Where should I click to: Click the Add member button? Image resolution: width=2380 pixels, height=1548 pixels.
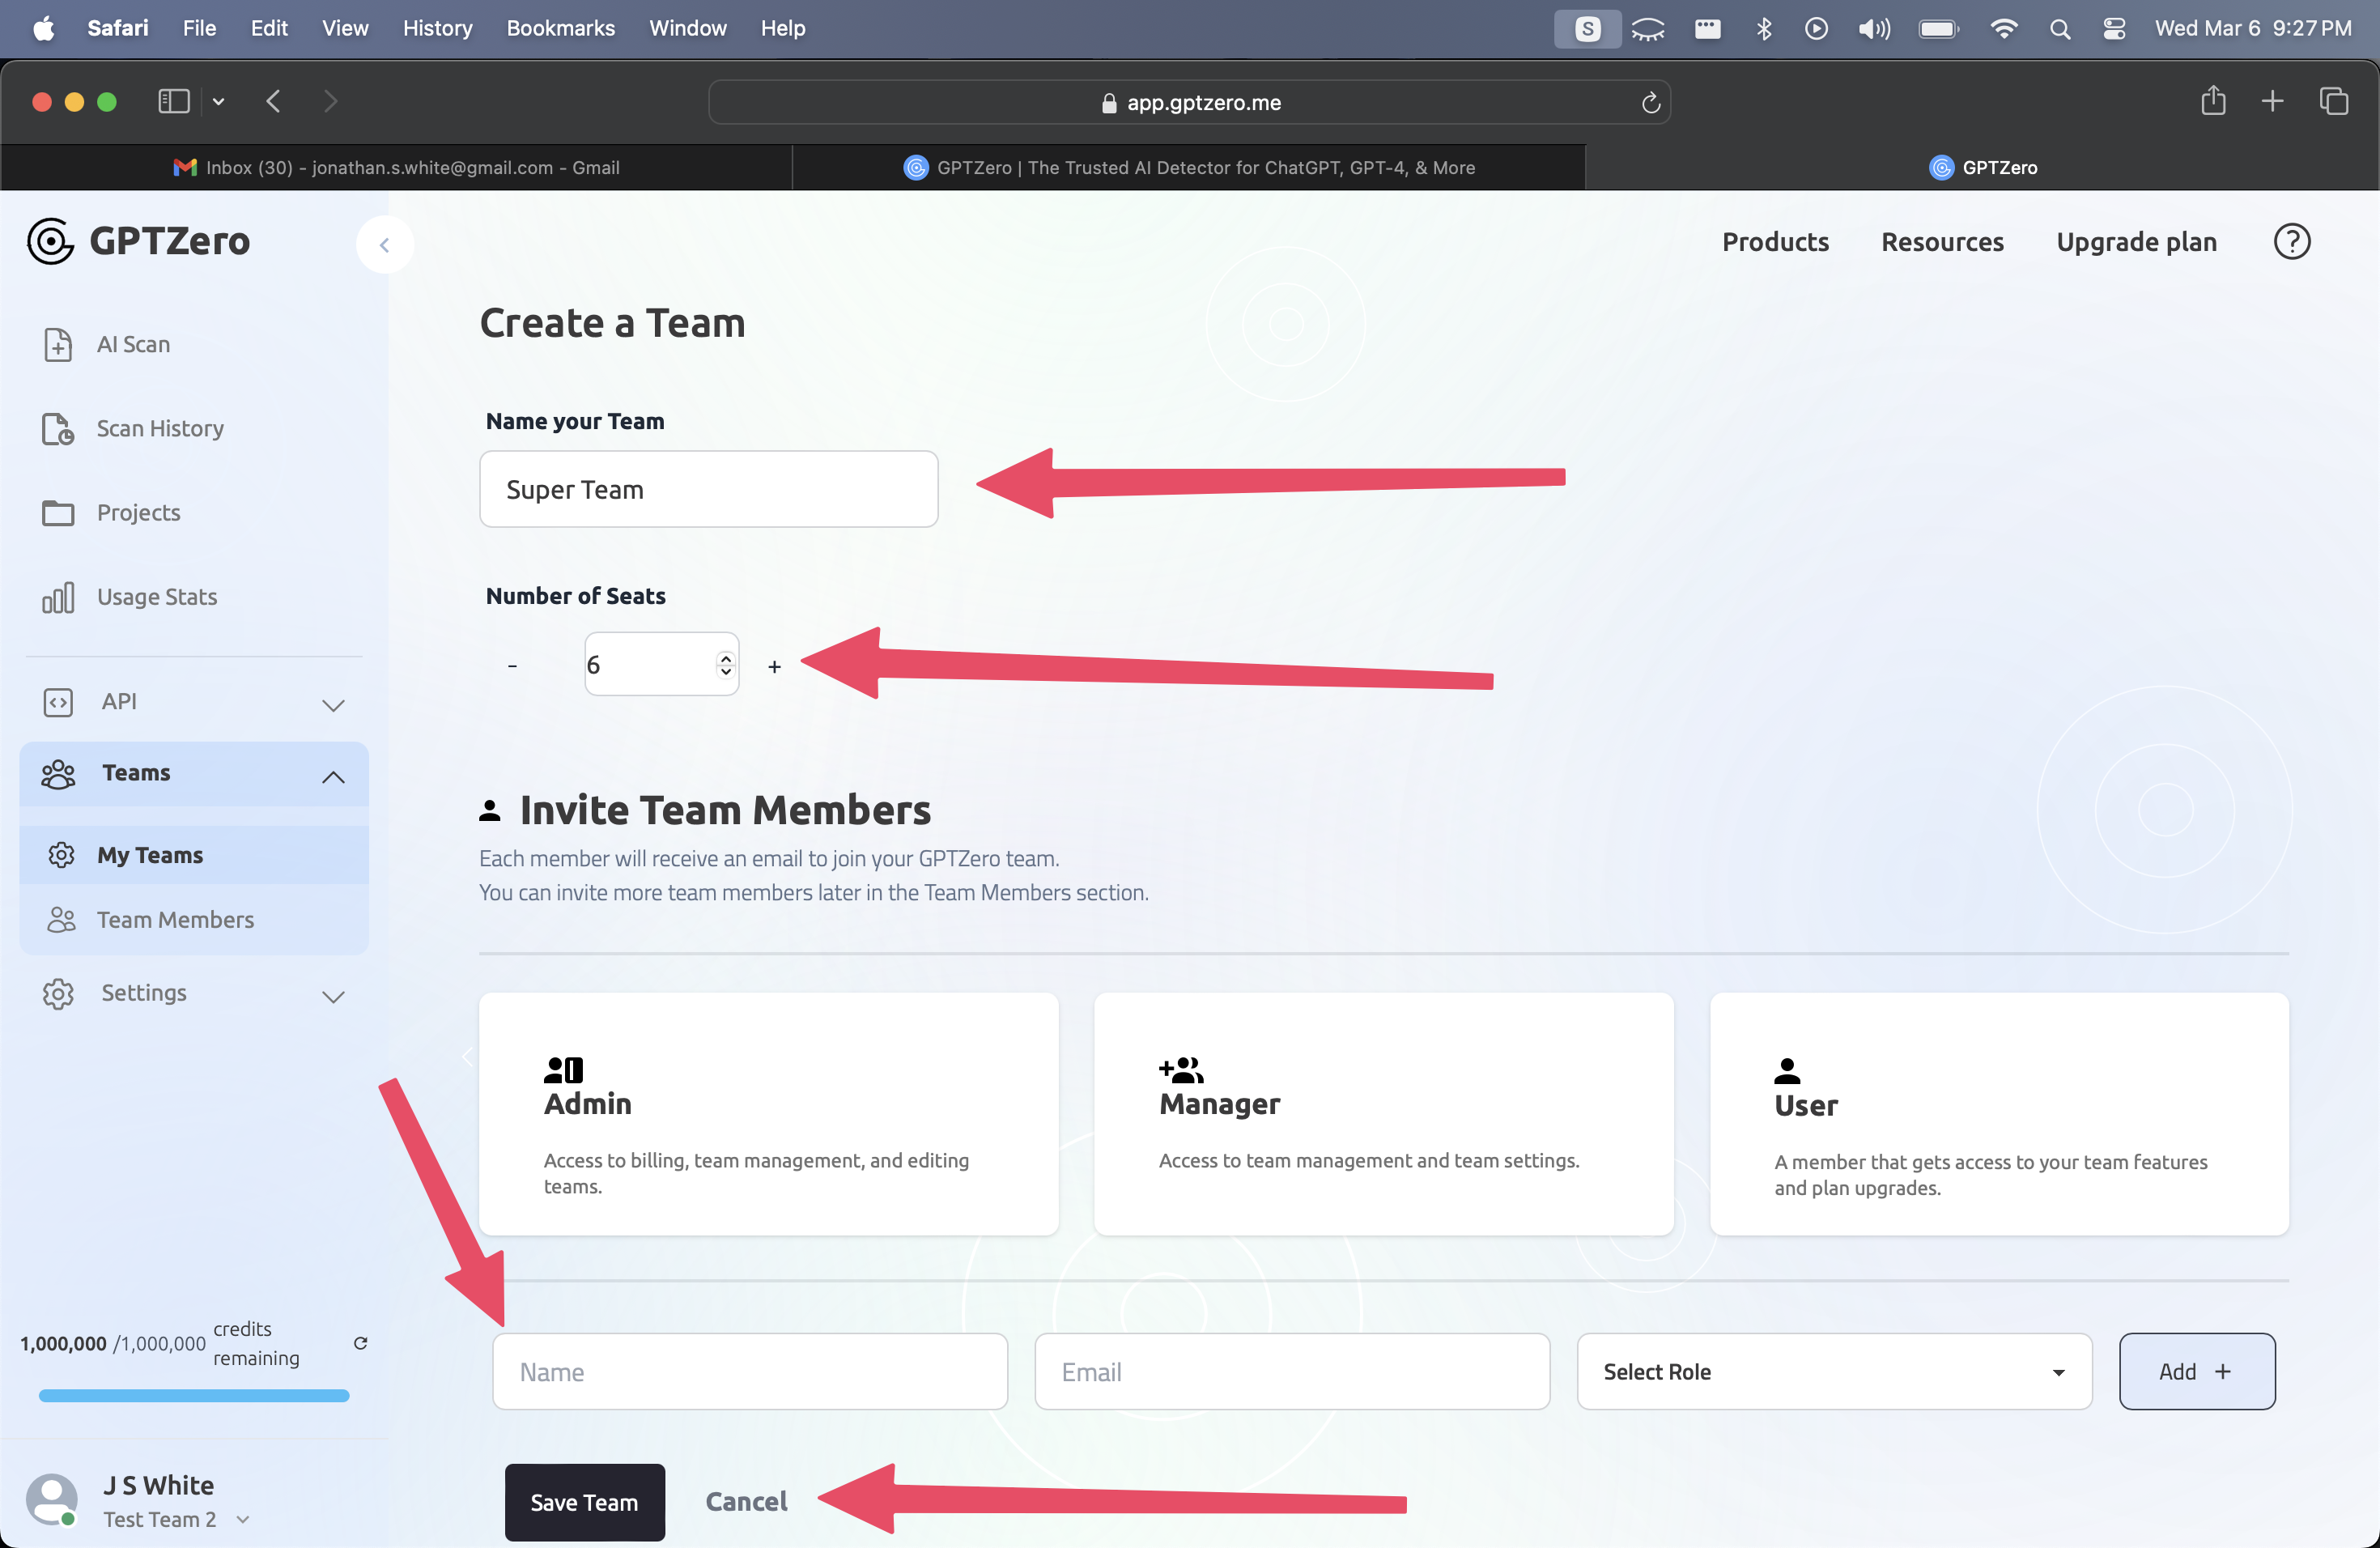click(2197, 1372)
